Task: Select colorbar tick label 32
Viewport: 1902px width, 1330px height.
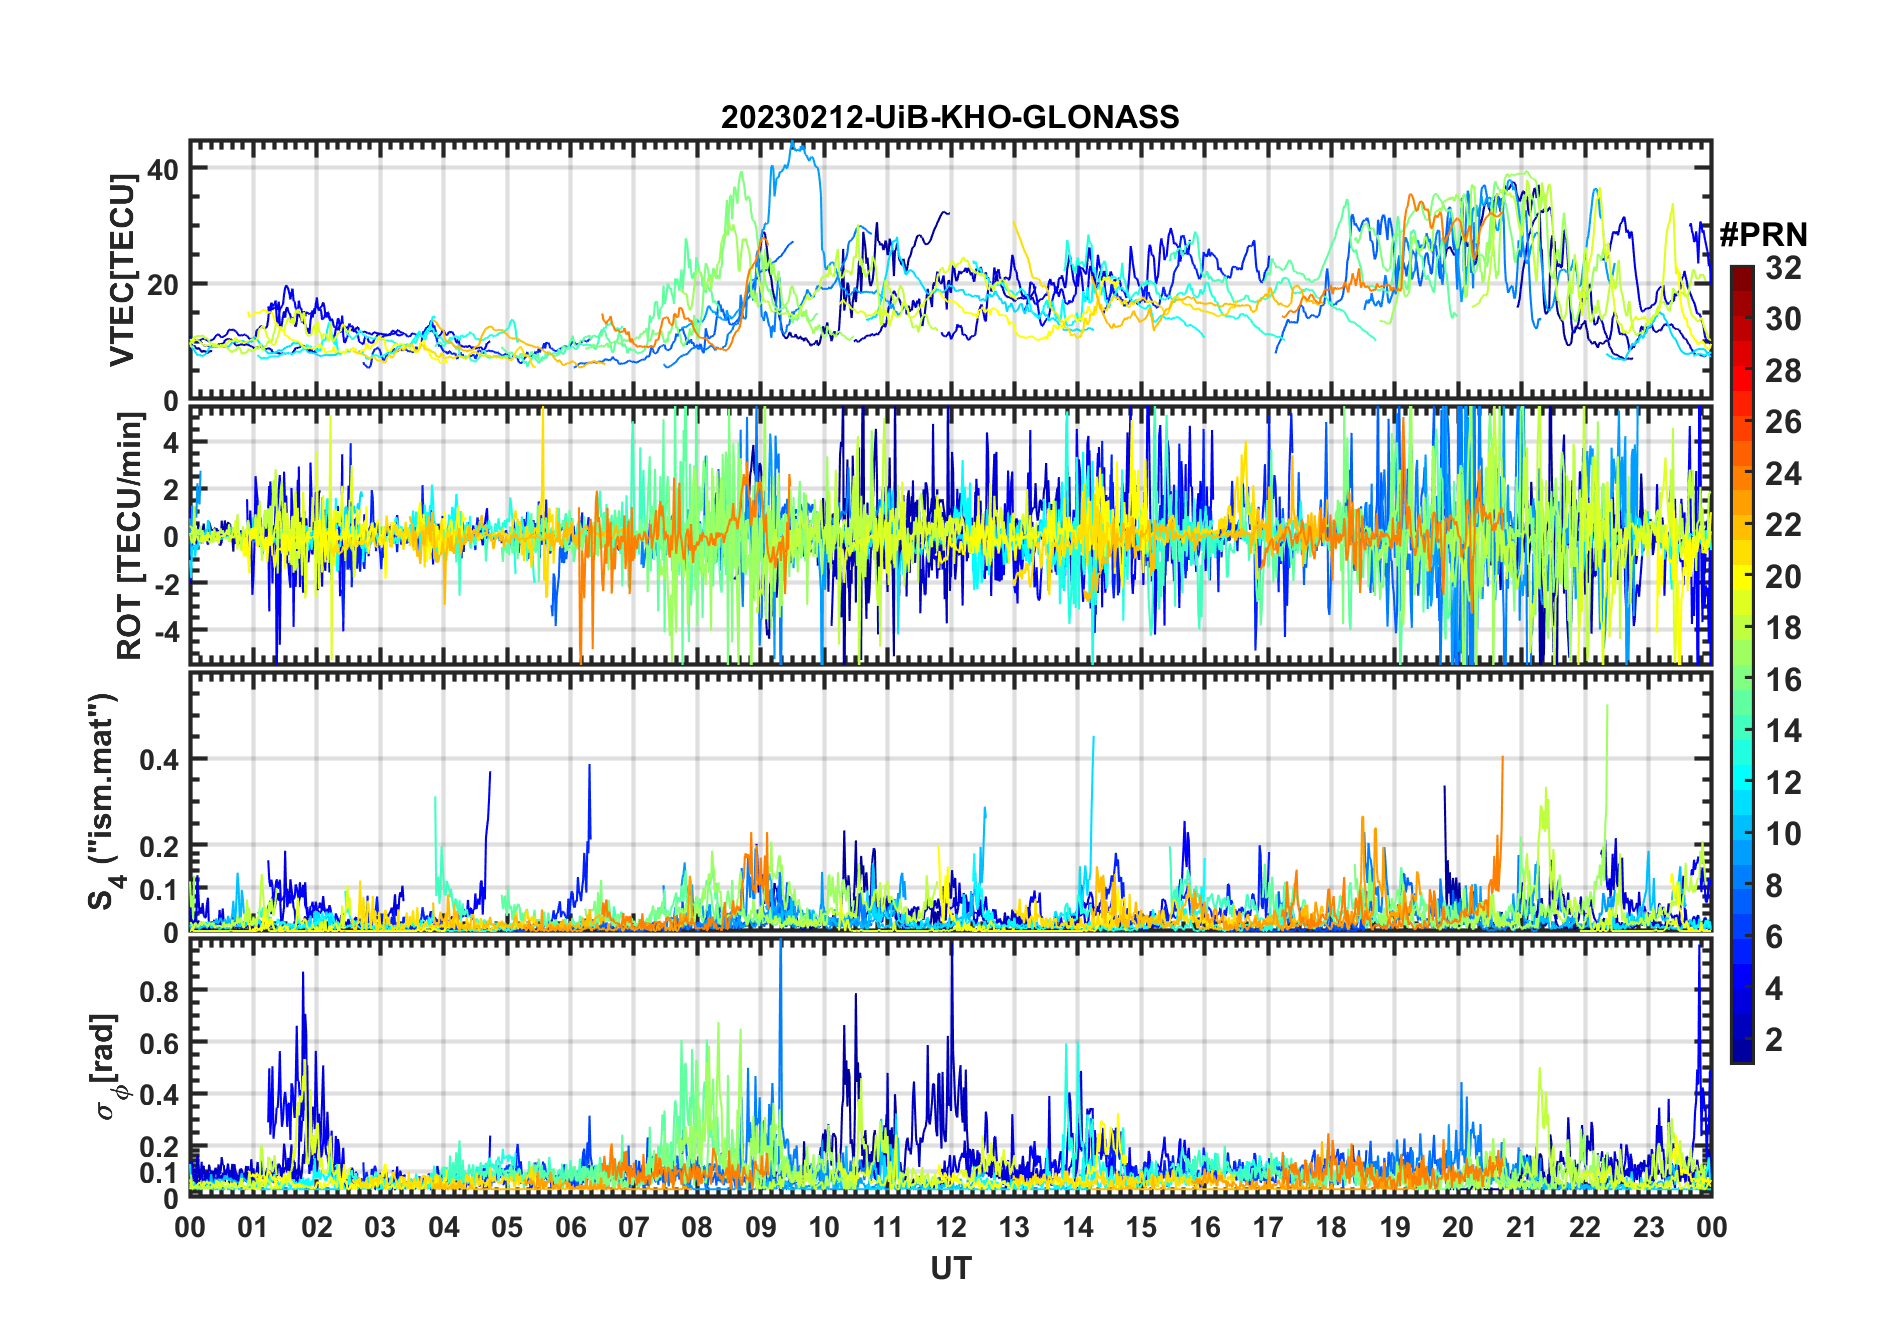Action: [x=1783, y=267]
